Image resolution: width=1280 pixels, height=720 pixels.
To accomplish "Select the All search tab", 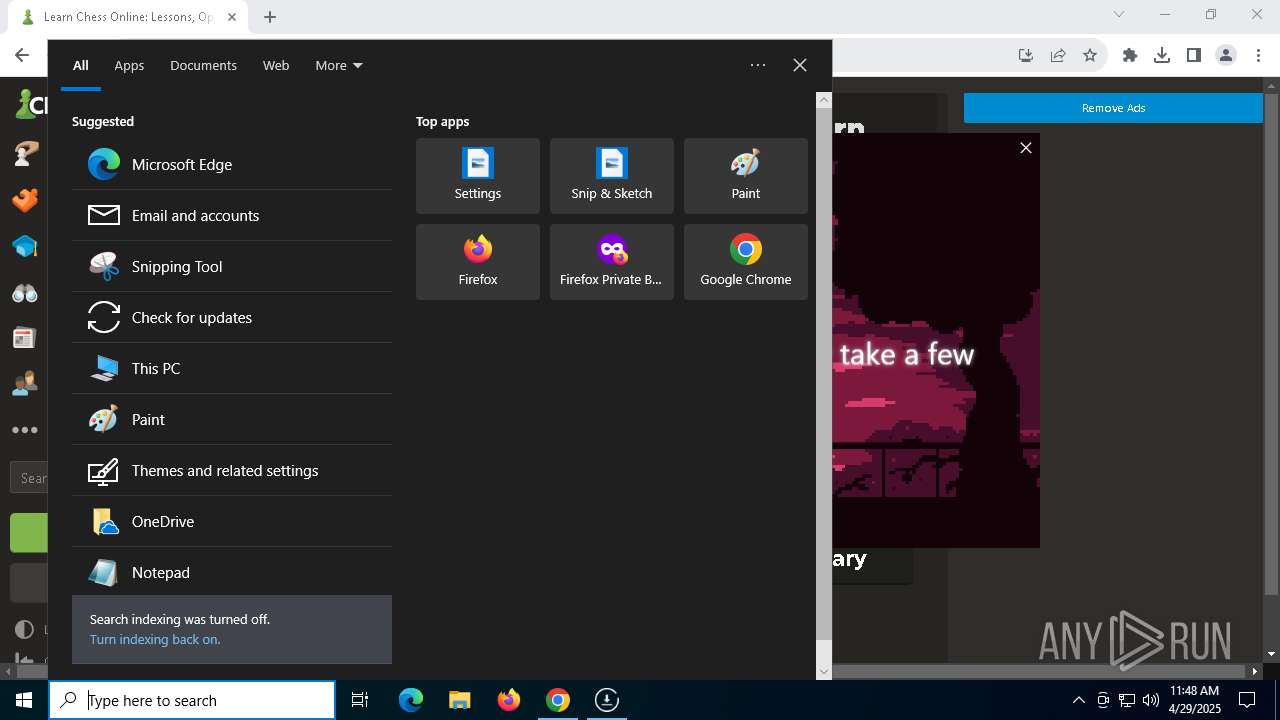I will coord(81,65).
